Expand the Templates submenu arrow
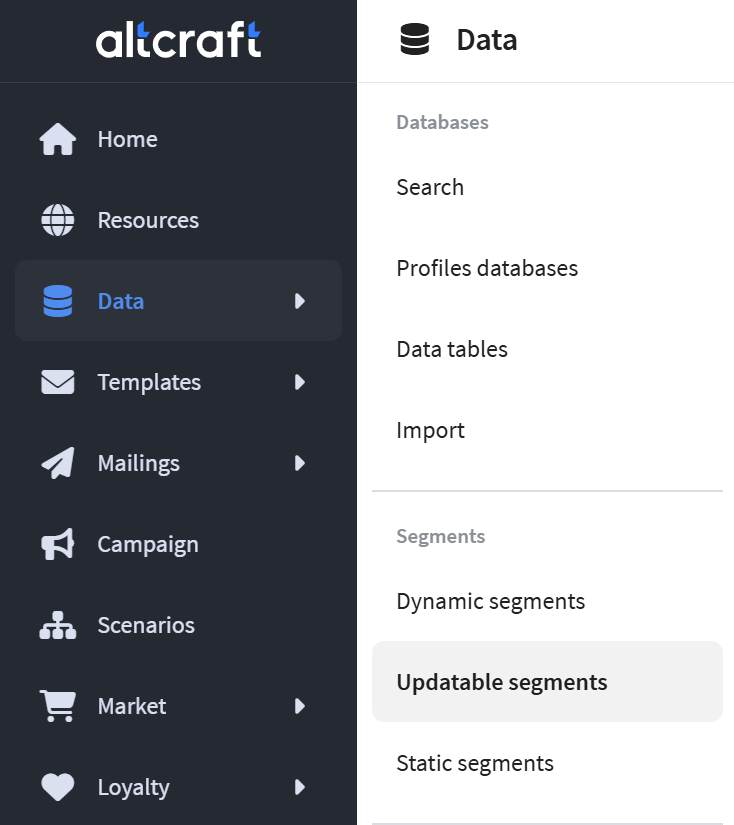734x825 pixels. (300, 382)
